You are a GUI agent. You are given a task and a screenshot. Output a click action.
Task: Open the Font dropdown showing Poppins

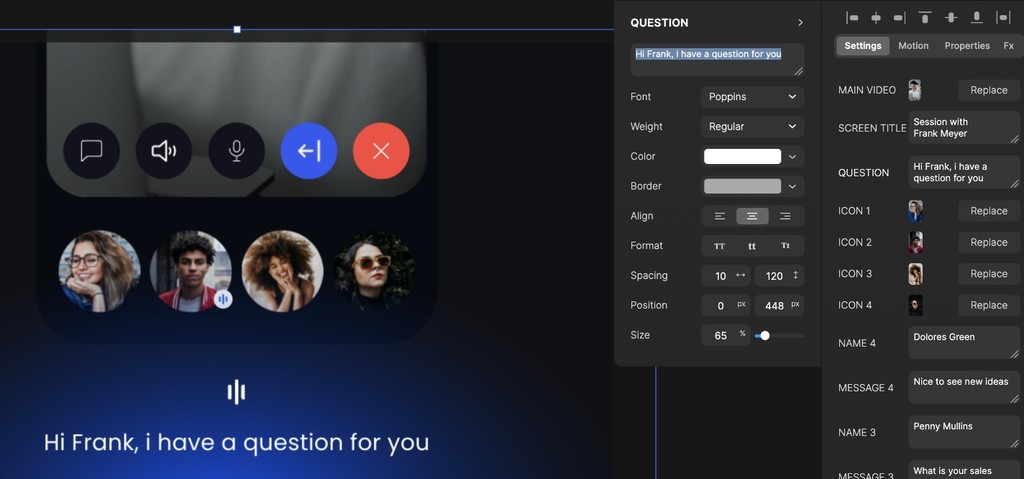(752, 97)
